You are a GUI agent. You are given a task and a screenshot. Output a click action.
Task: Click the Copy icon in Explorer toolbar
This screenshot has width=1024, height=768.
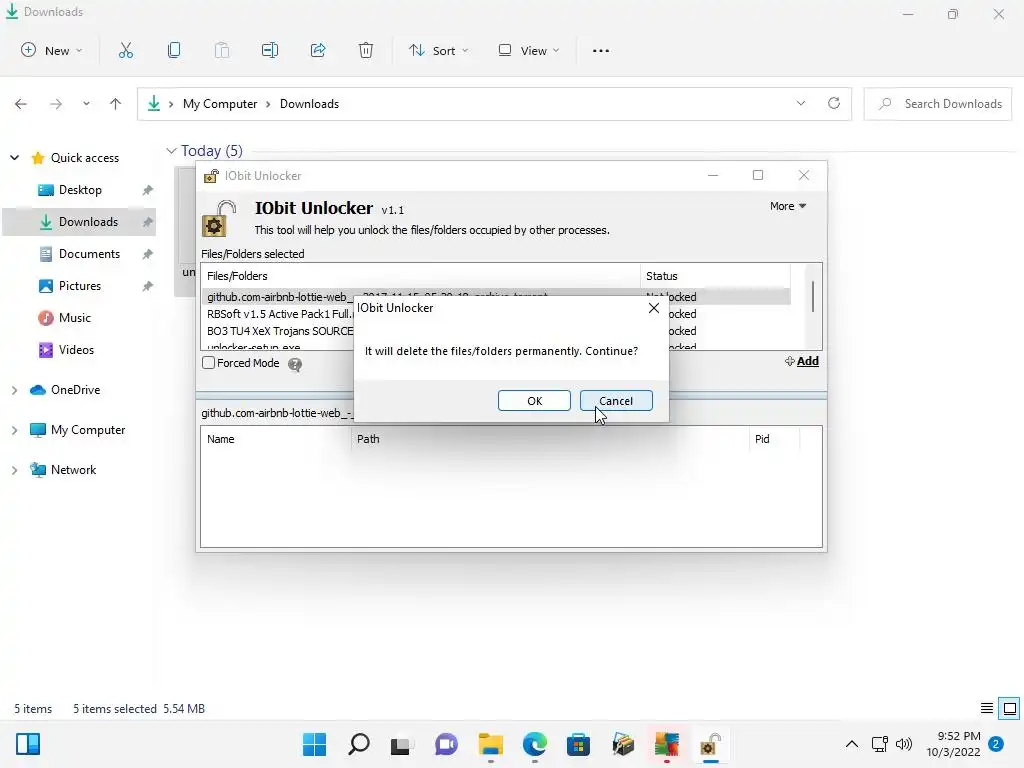(174, 50)
